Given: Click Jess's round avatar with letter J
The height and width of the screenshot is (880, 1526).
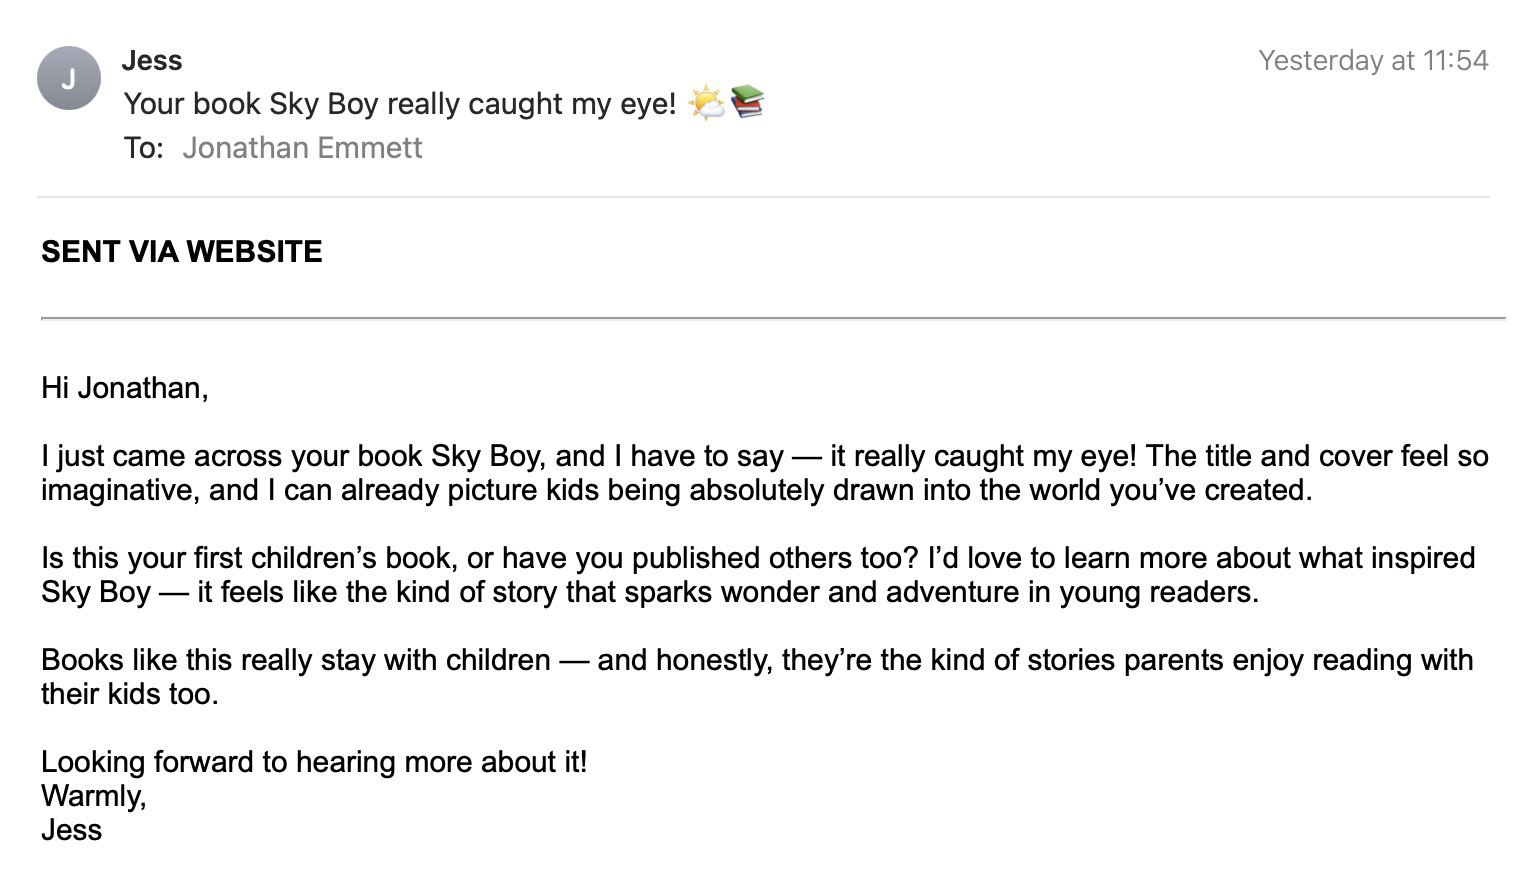Looking at the screenshot, I should tap(69, 78).
